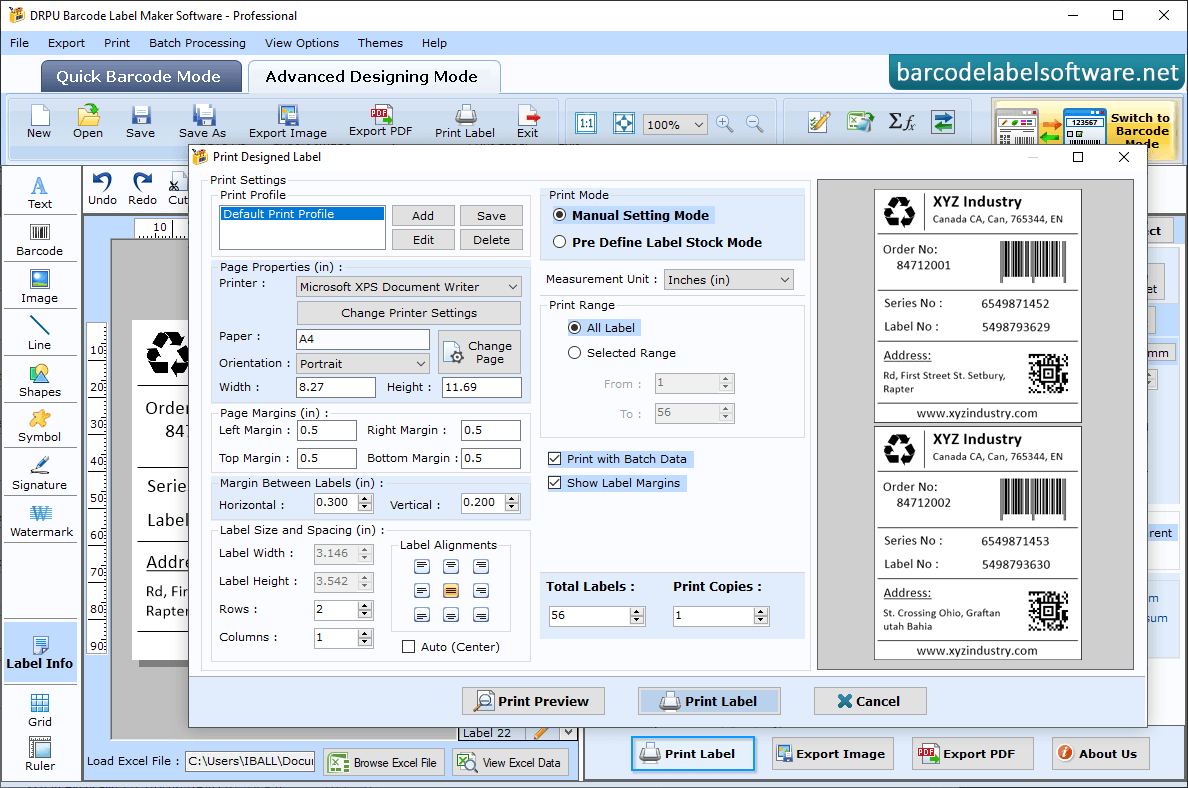Click the fit-to-window zoom icon
This screenshot has width=1188, height=788.
tap(624, 123)
